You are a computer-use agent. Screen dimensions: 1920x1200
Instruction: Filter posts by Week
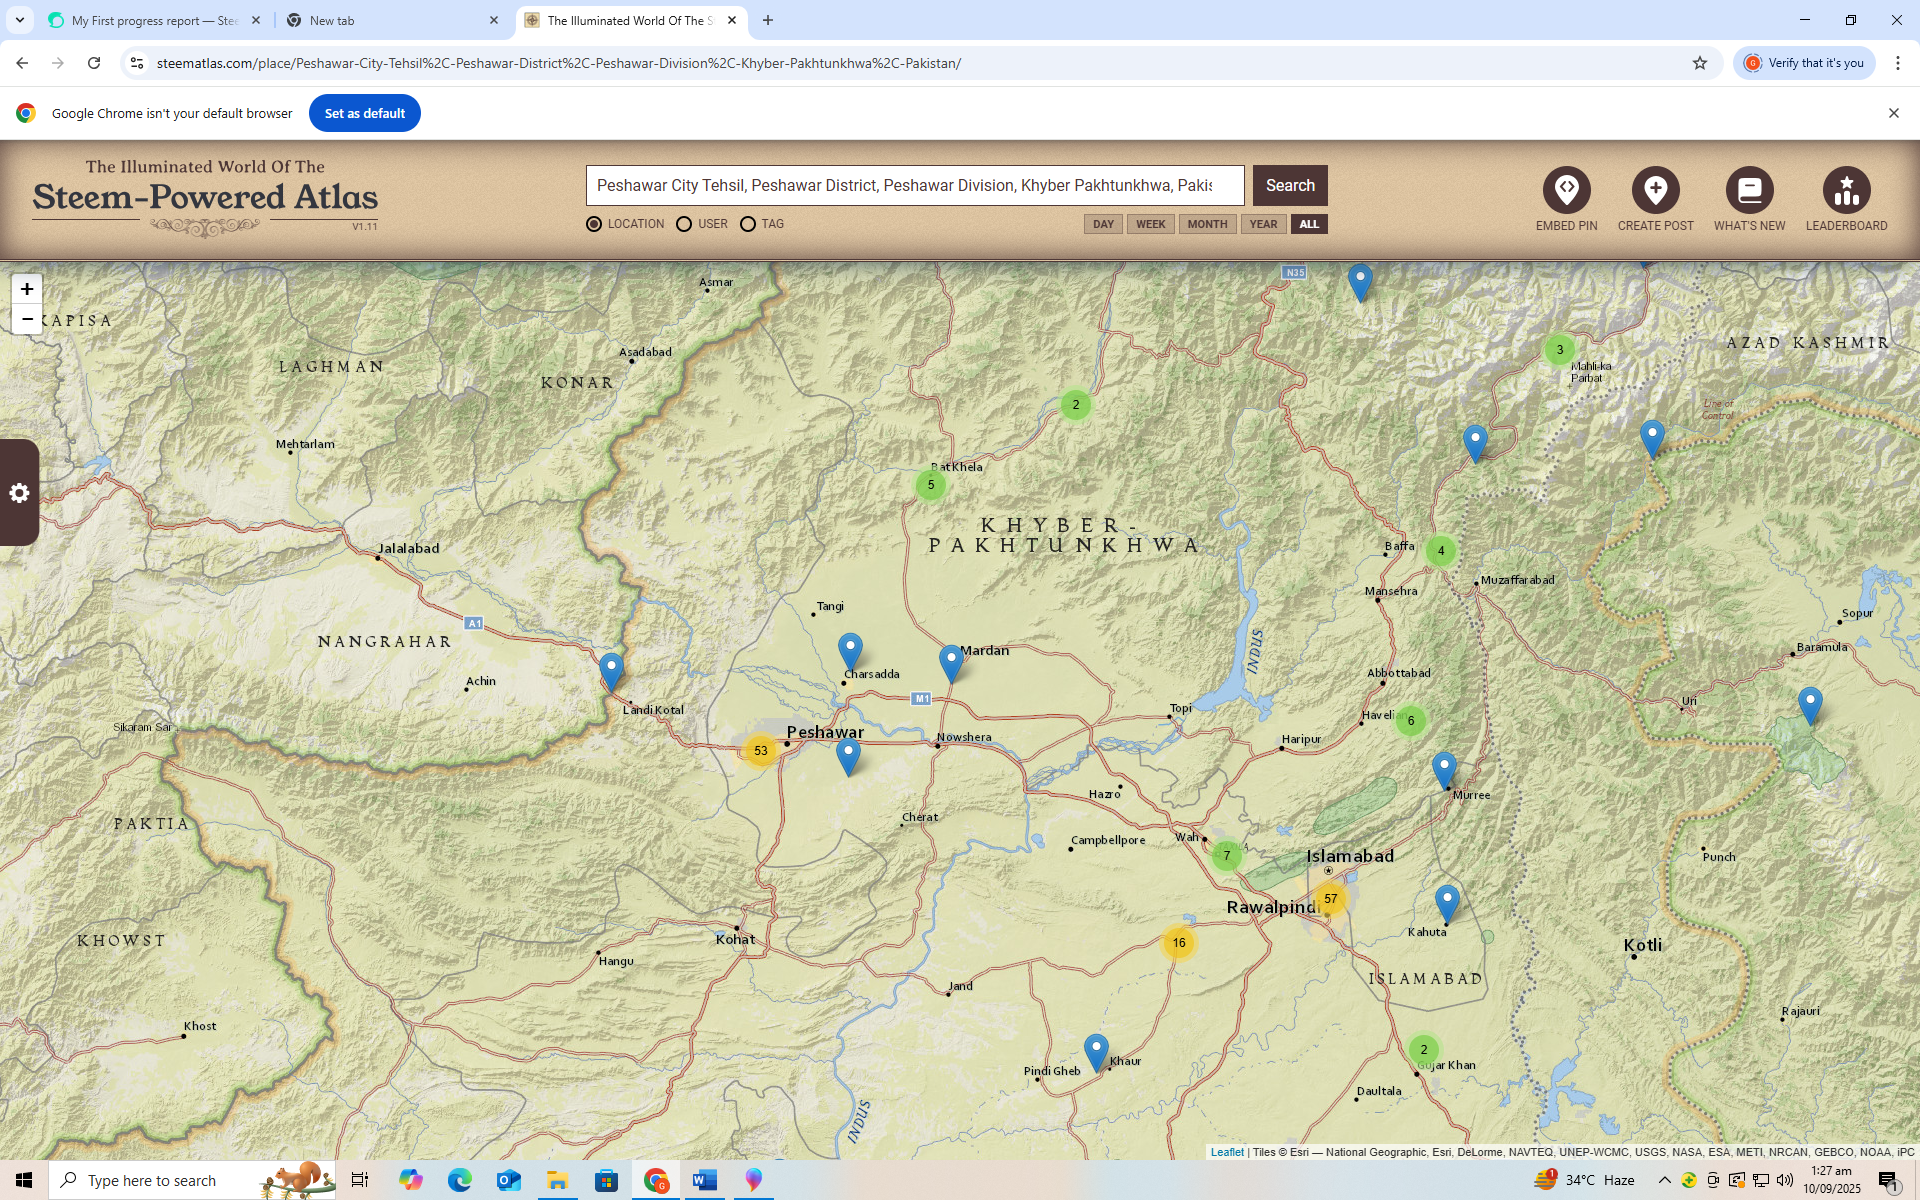click(x=1150, y=224)
